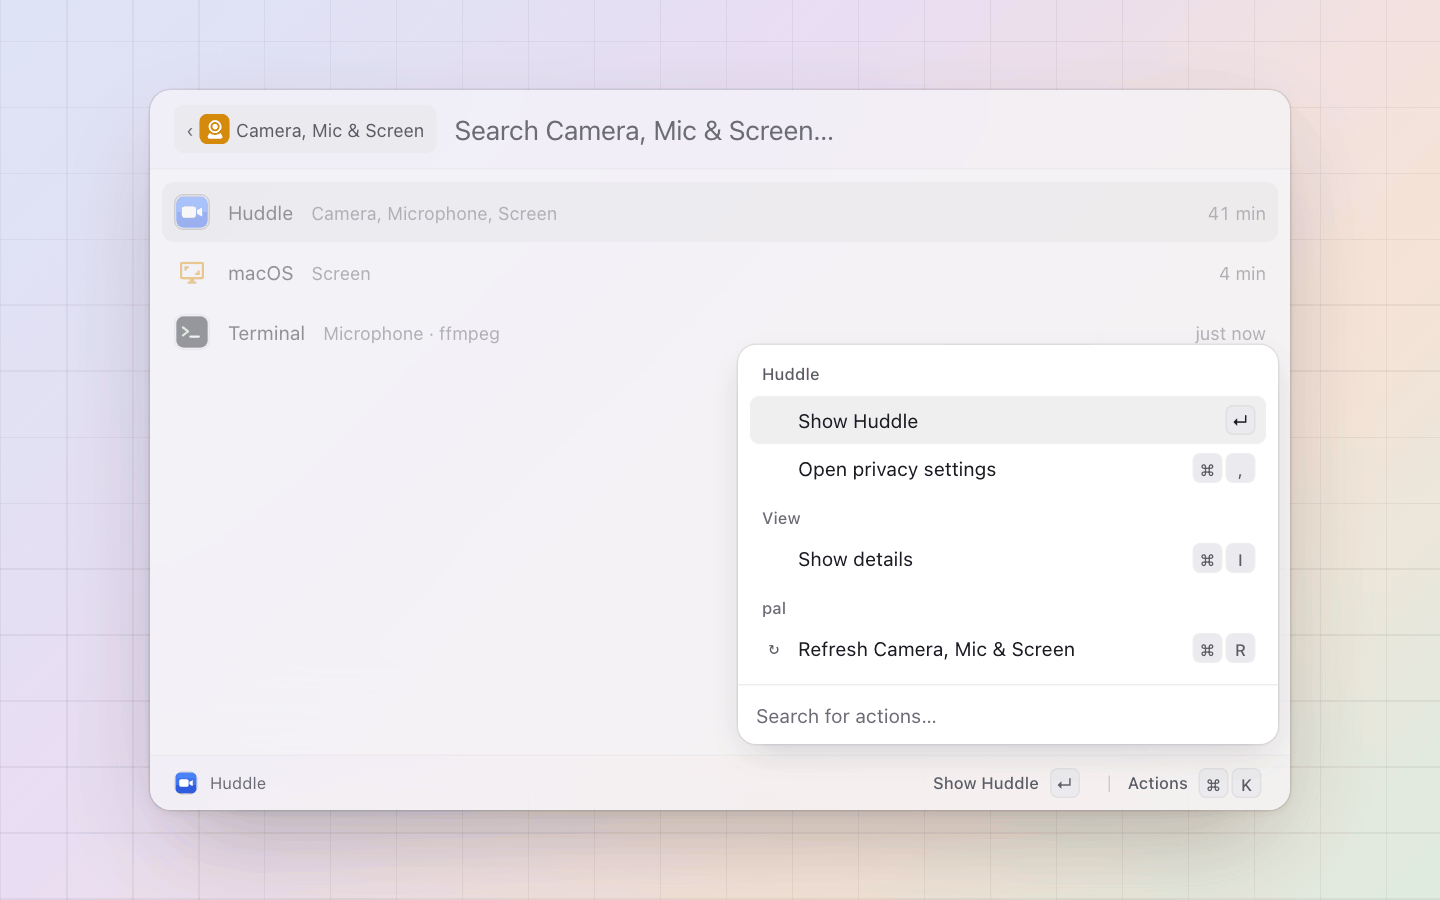Image resolution: width=1440 pixels, height=900 pixels.
Task: Click the Huddle video camera app icon in list
Action: [x=192, y=212]
